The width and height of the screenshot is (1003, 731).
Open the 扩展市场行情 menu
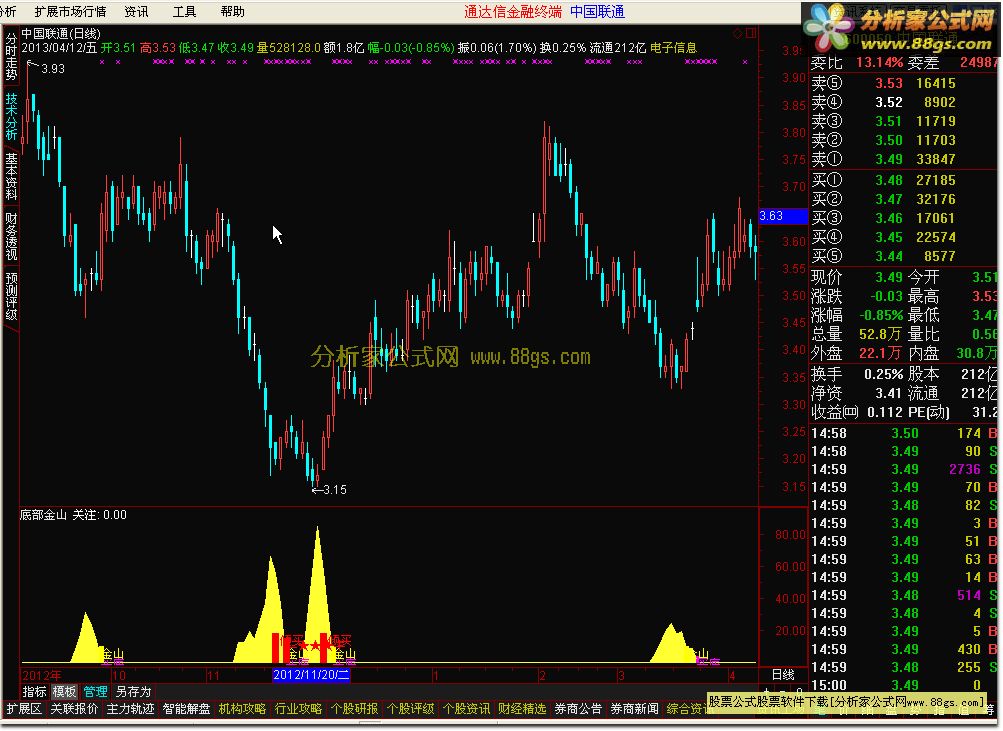pos(70,12)
